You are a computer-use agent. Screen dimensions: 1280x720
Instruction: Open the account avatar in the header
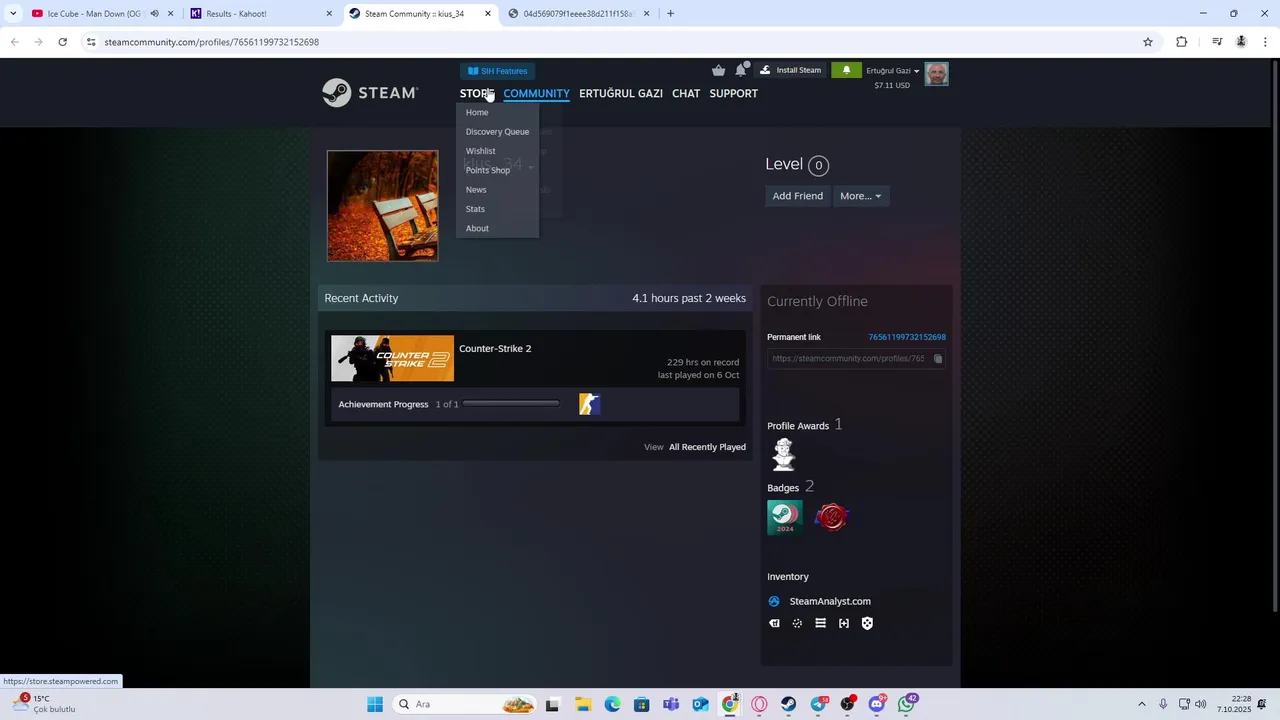coord(936,74)
